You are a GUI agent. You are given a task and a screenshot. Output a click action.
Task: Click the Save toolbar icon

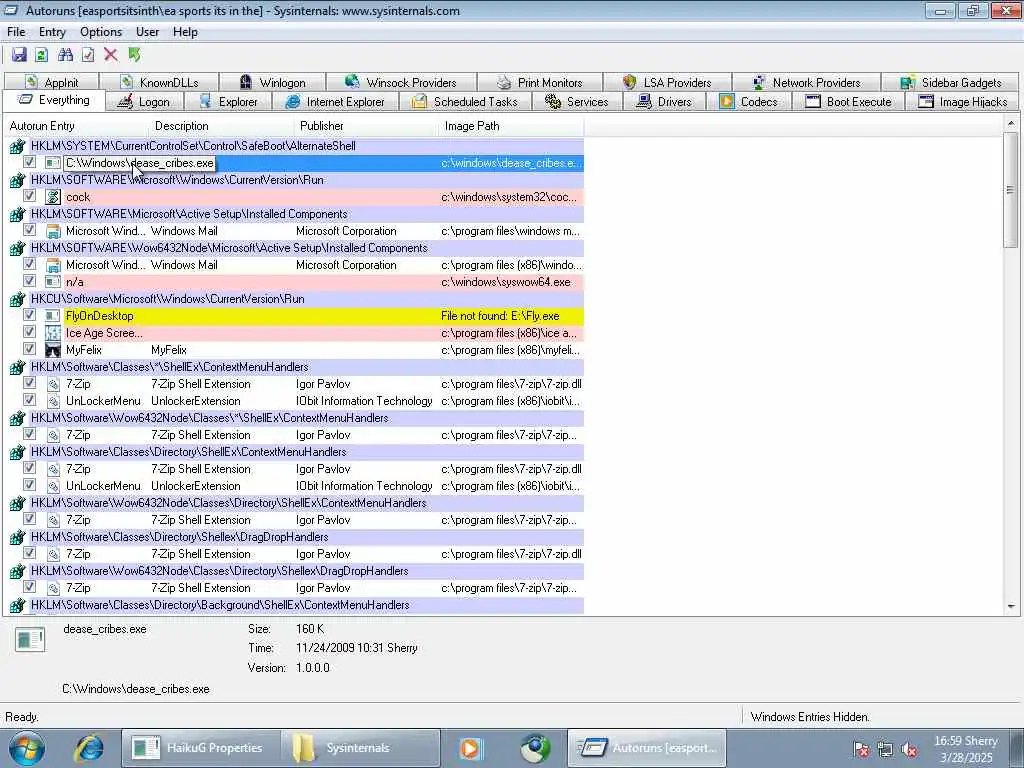[x=19, y=55]
